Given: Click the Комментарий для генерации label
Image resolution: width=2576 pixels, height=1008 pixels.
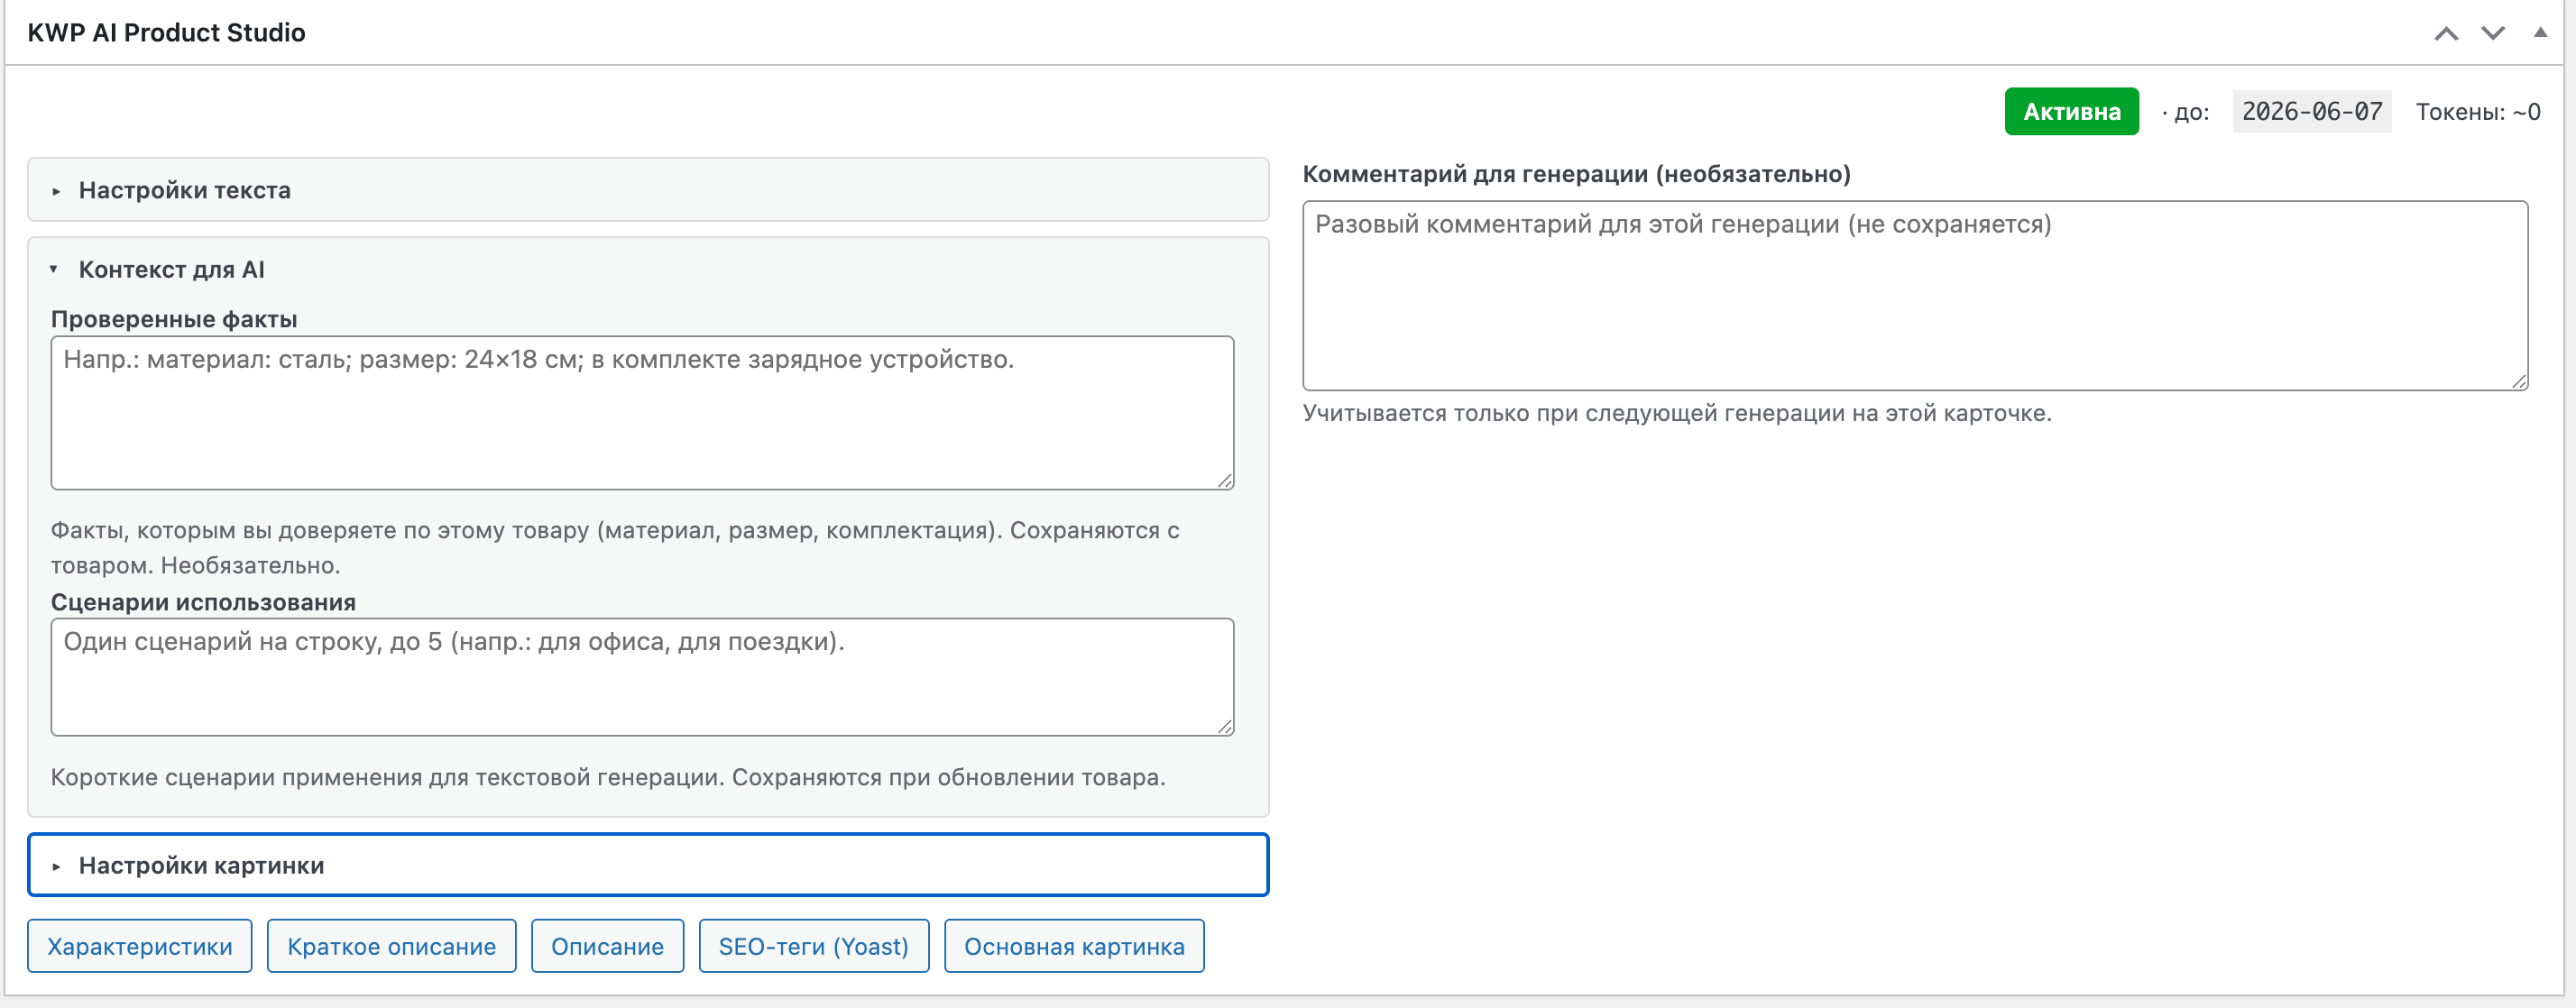Looking at the screenshot, I should (x=1577, y=174).
